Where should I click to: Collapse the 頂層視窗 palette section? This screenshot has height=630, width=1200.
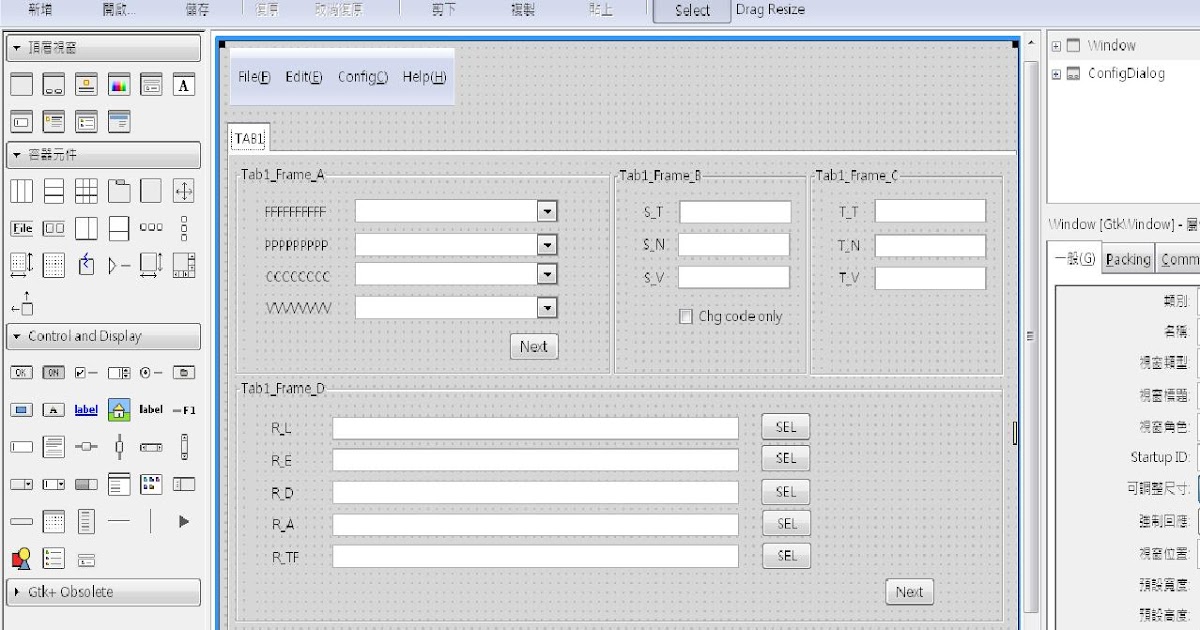click(x=104, y=48)
